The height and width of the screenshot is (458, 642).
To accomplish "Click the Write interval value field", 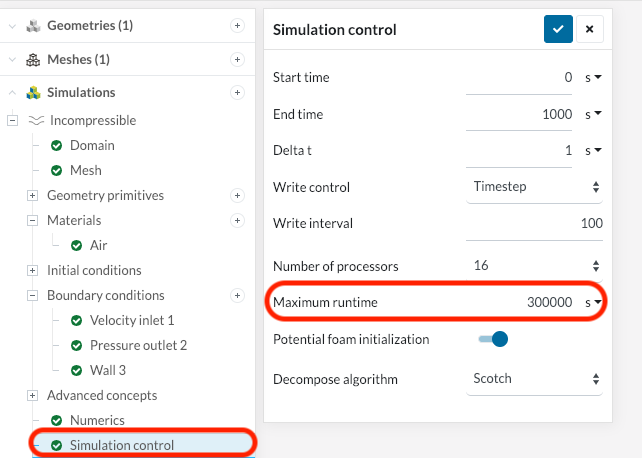I will [535, 223].
